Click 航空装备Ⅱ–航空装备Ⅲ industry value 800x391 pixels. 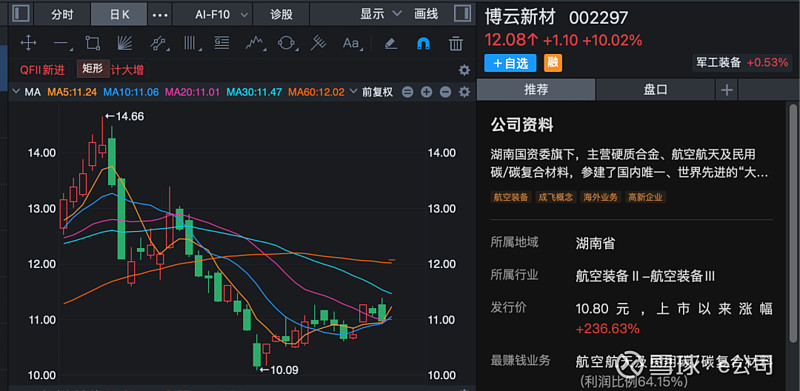point(645,277)
